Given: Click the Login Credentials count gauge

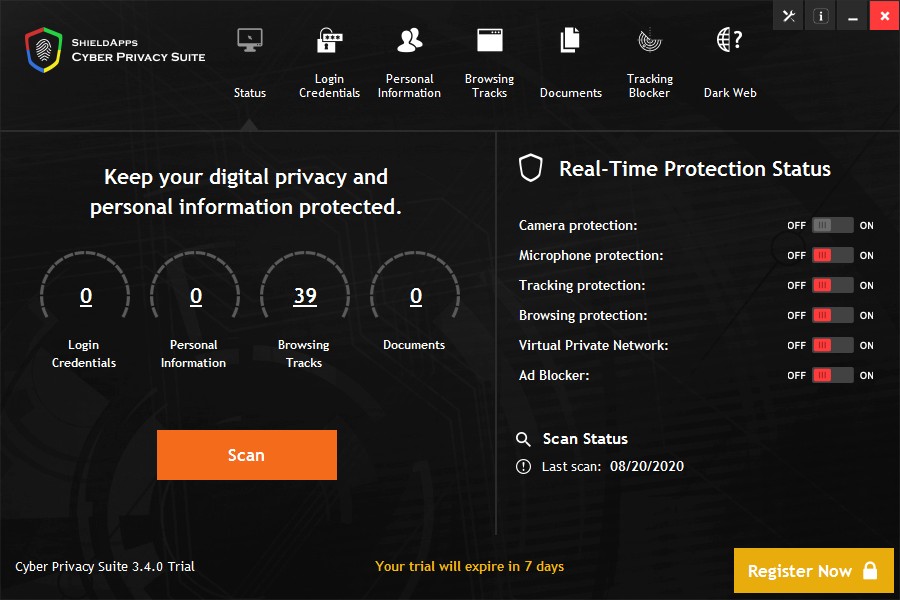Looking at the screenshot, I should click(85, 297).
